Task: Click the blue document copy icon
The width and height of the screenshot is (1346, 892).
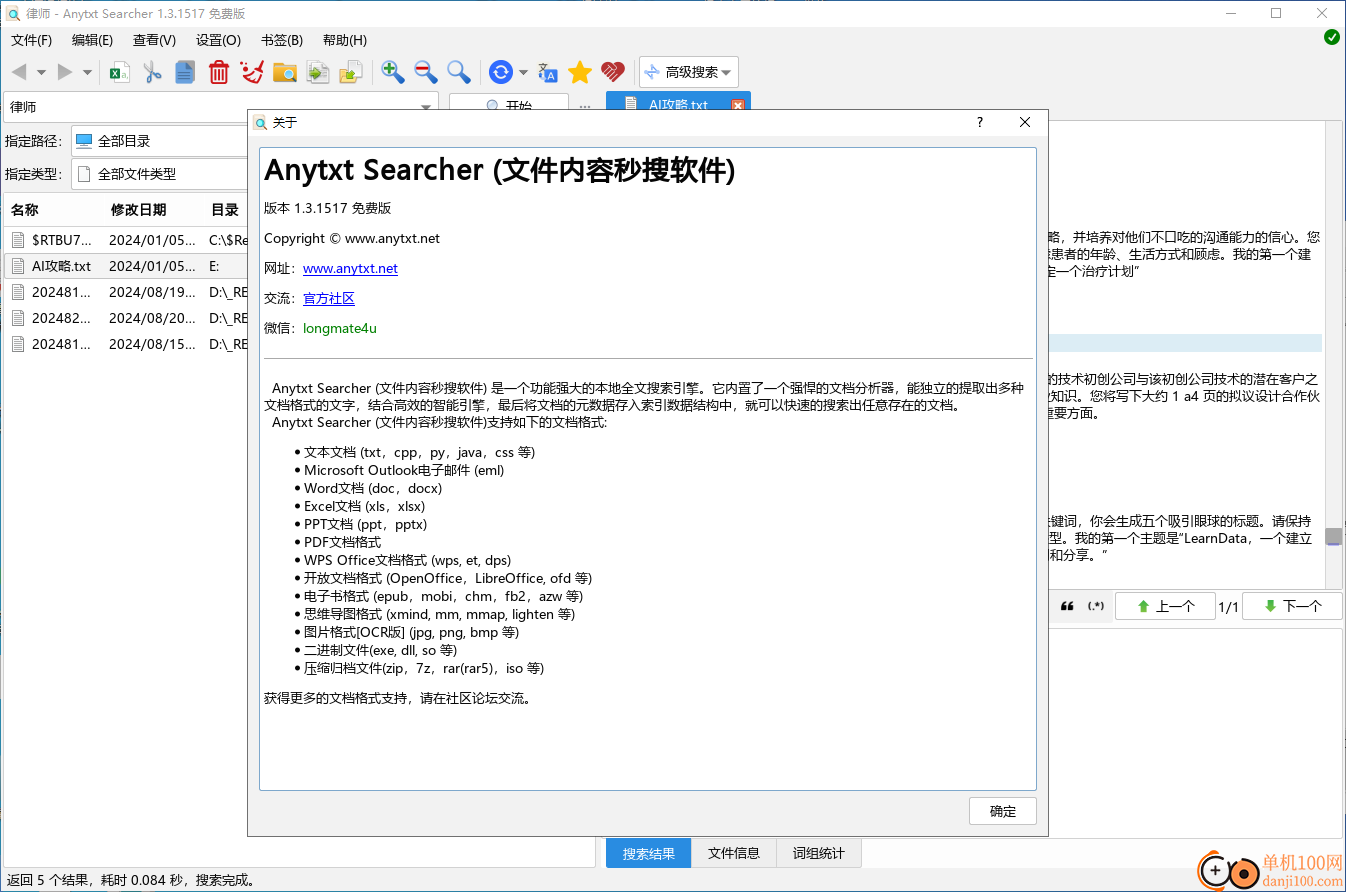Action: [185, 72]
